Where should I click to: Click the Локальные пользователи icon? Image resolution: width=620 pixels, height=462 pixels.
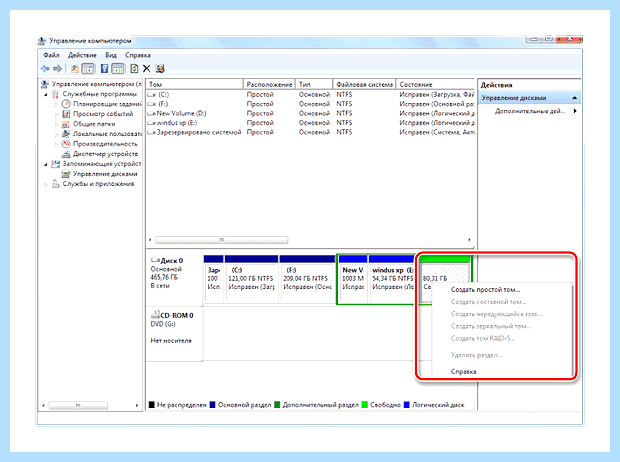66,134
